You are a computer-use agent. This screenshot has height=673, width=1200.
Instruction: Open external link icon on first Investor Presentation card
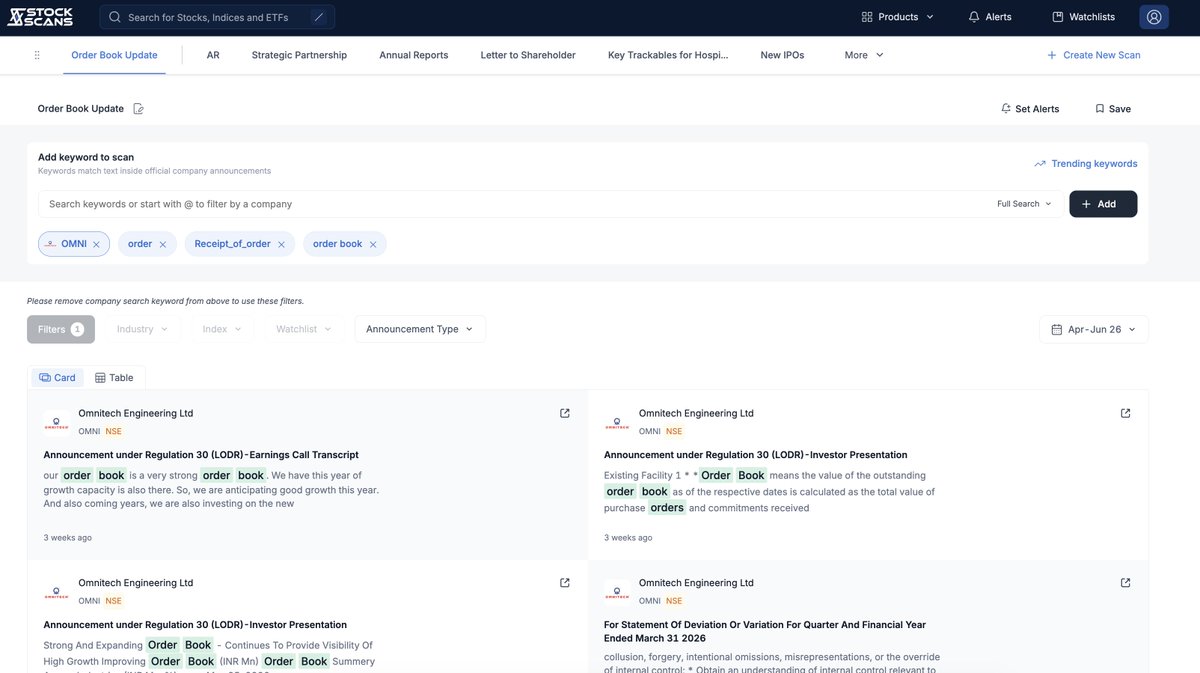(x=1125, y=413)
